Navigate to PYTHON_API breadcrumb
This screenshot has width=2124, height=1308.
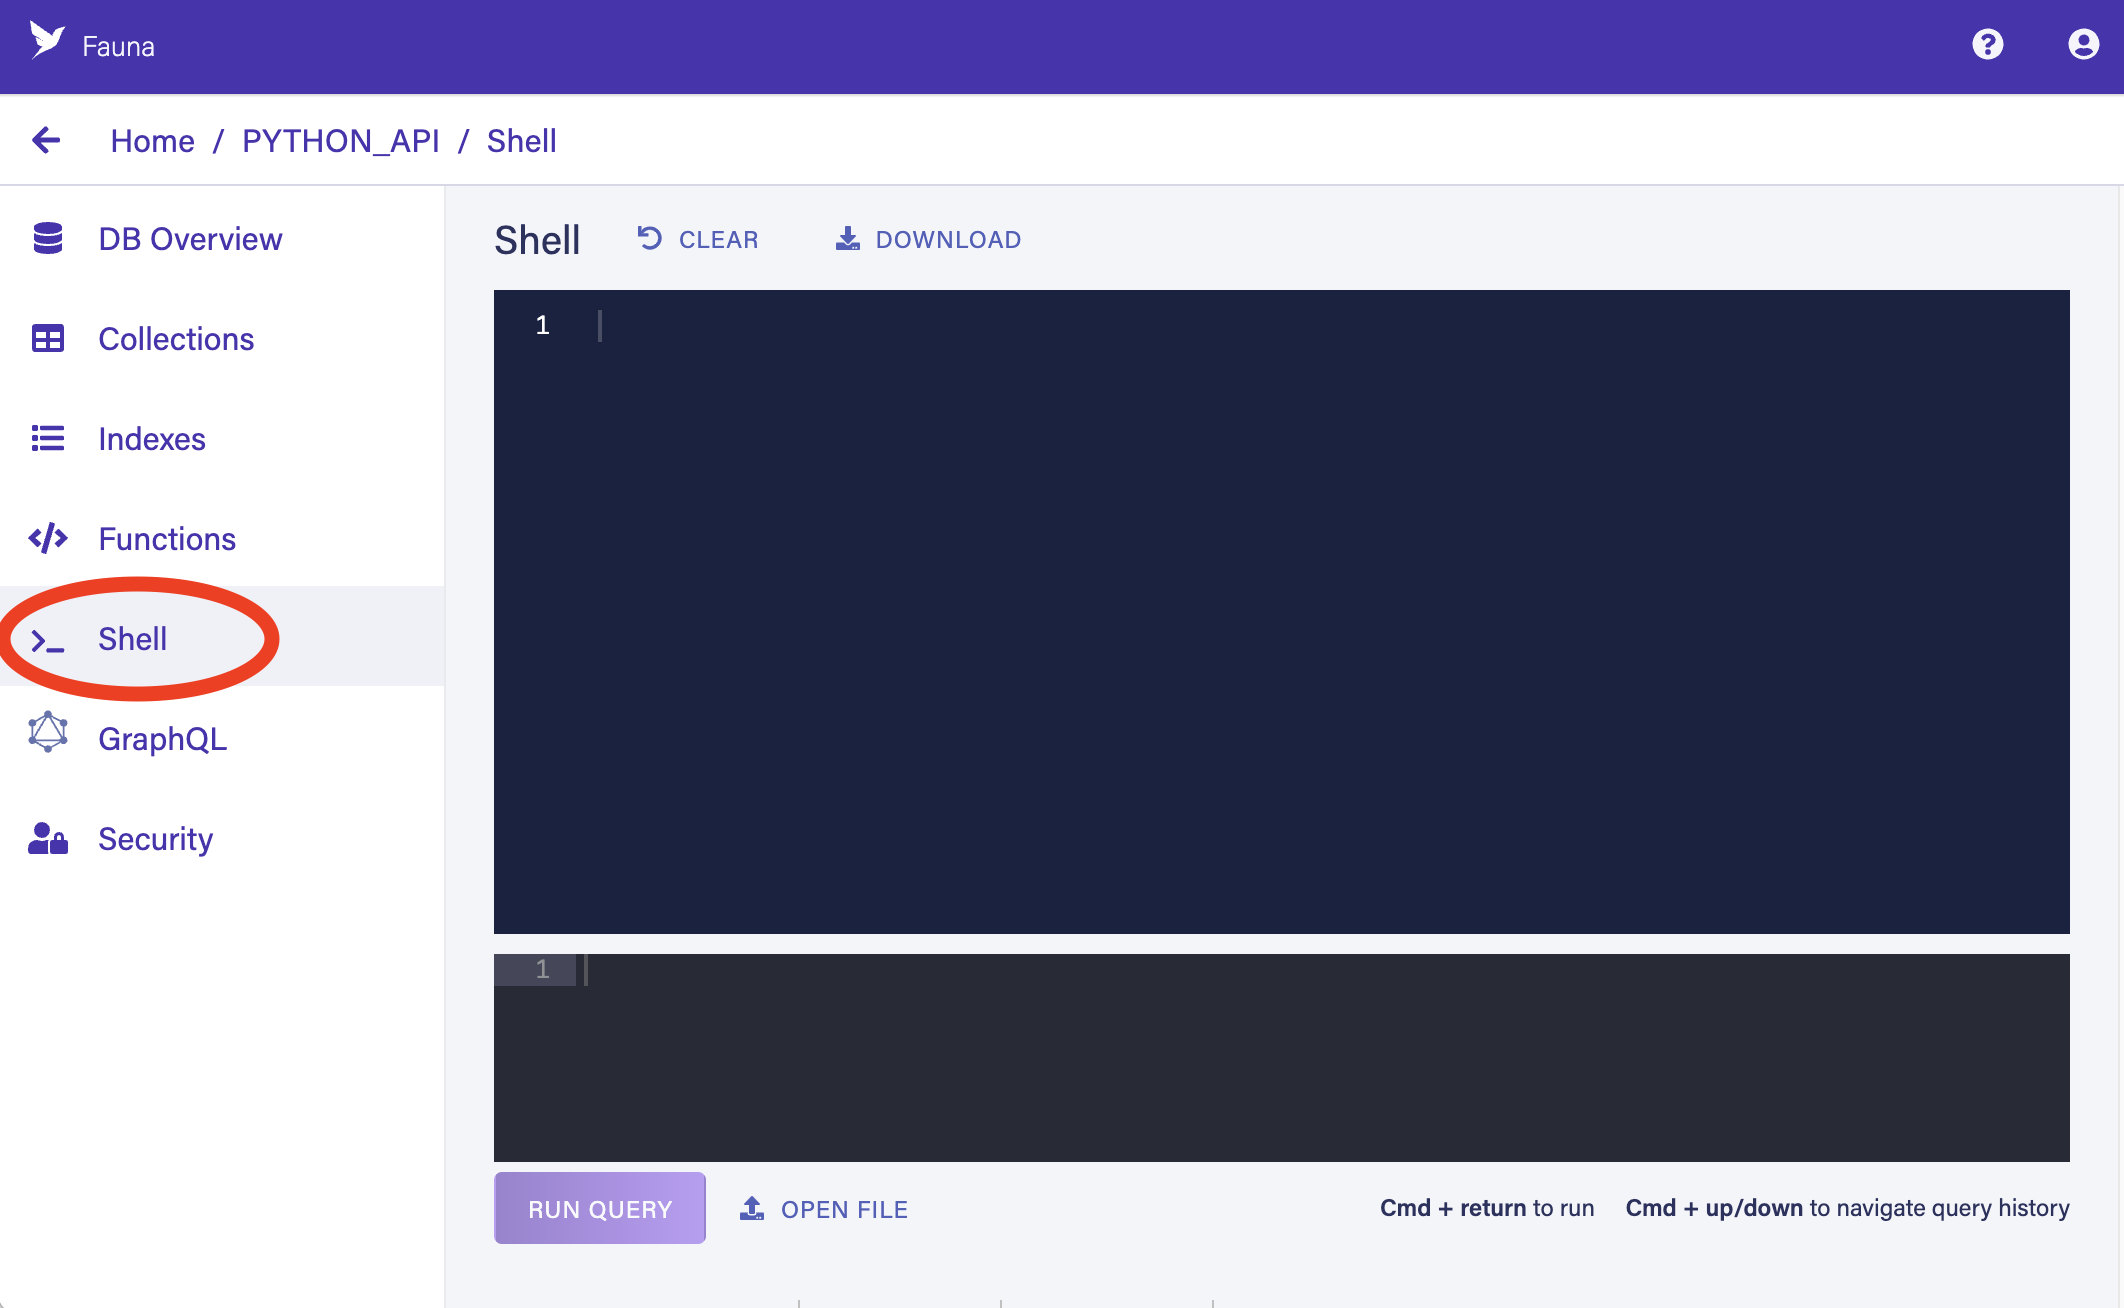(341, 140)
